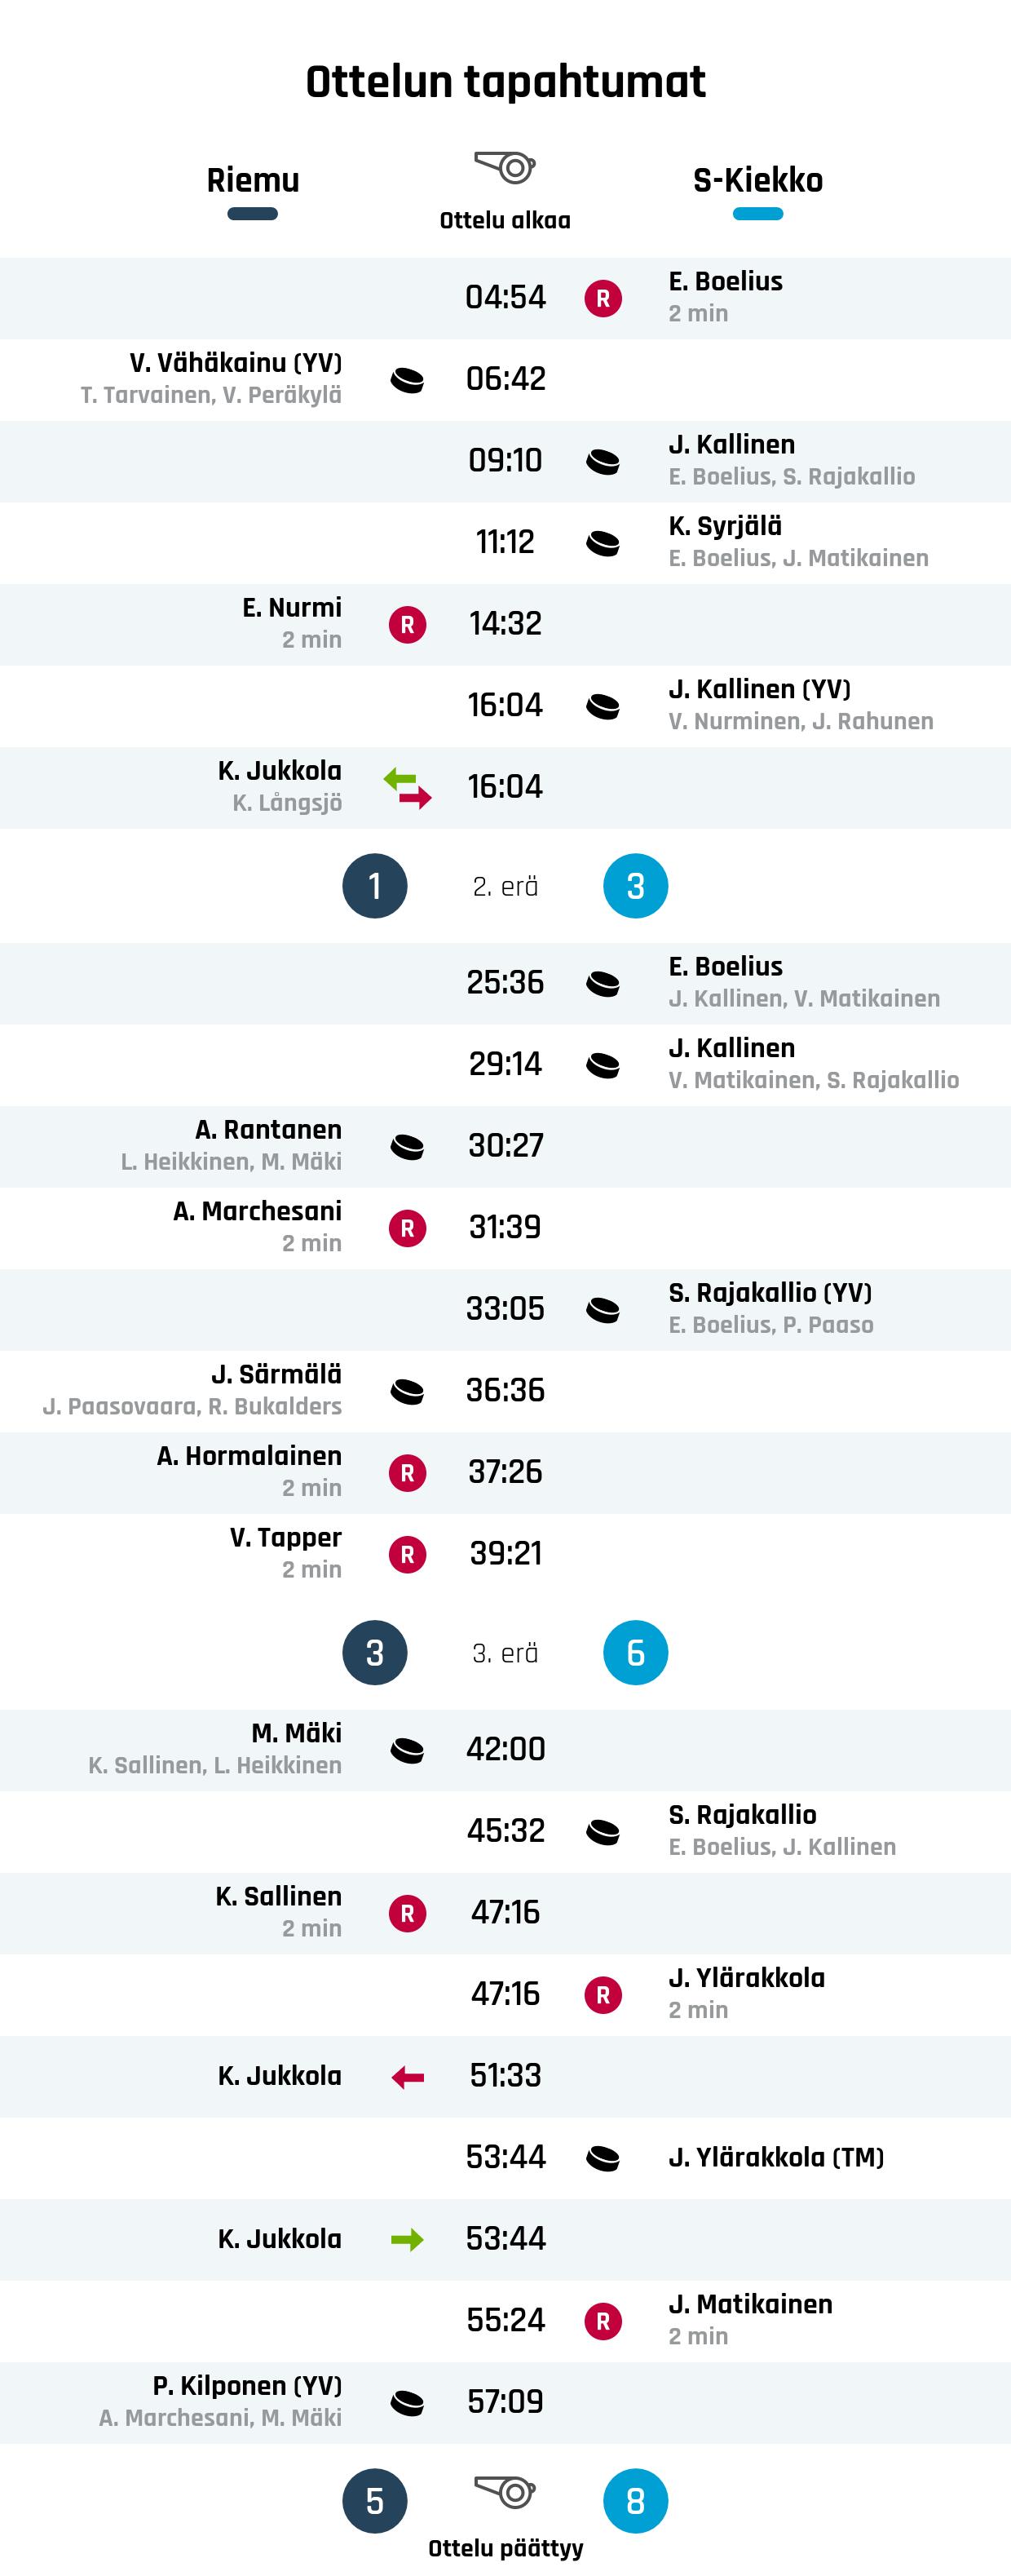Screen dimensions: 1011x2576
Task: Select the S-Kiekko team heading
Action: pyautogui.click(x=758, y=180)
